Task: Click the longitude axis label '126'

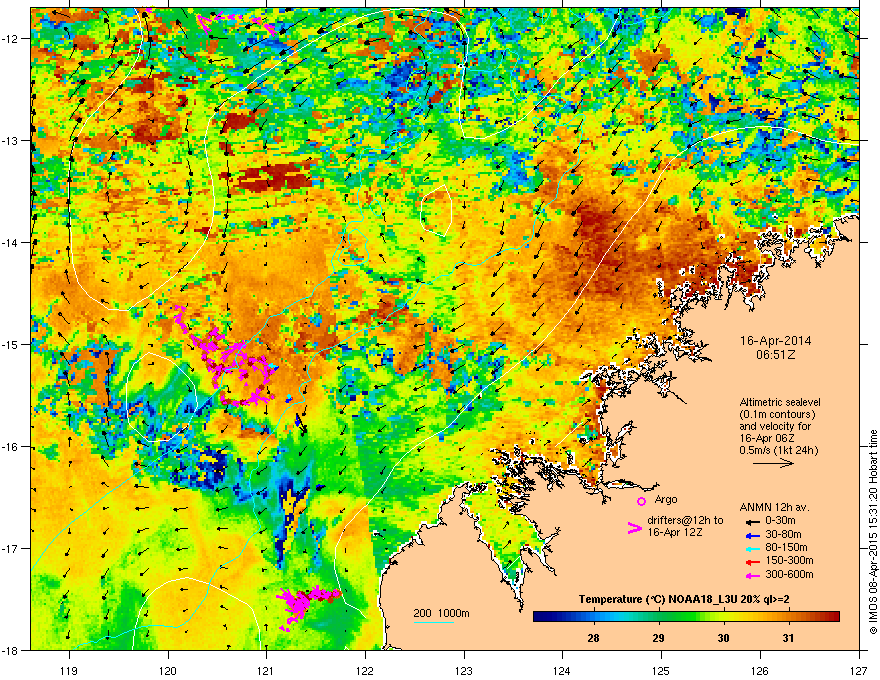Action: (x=760, y=670)
